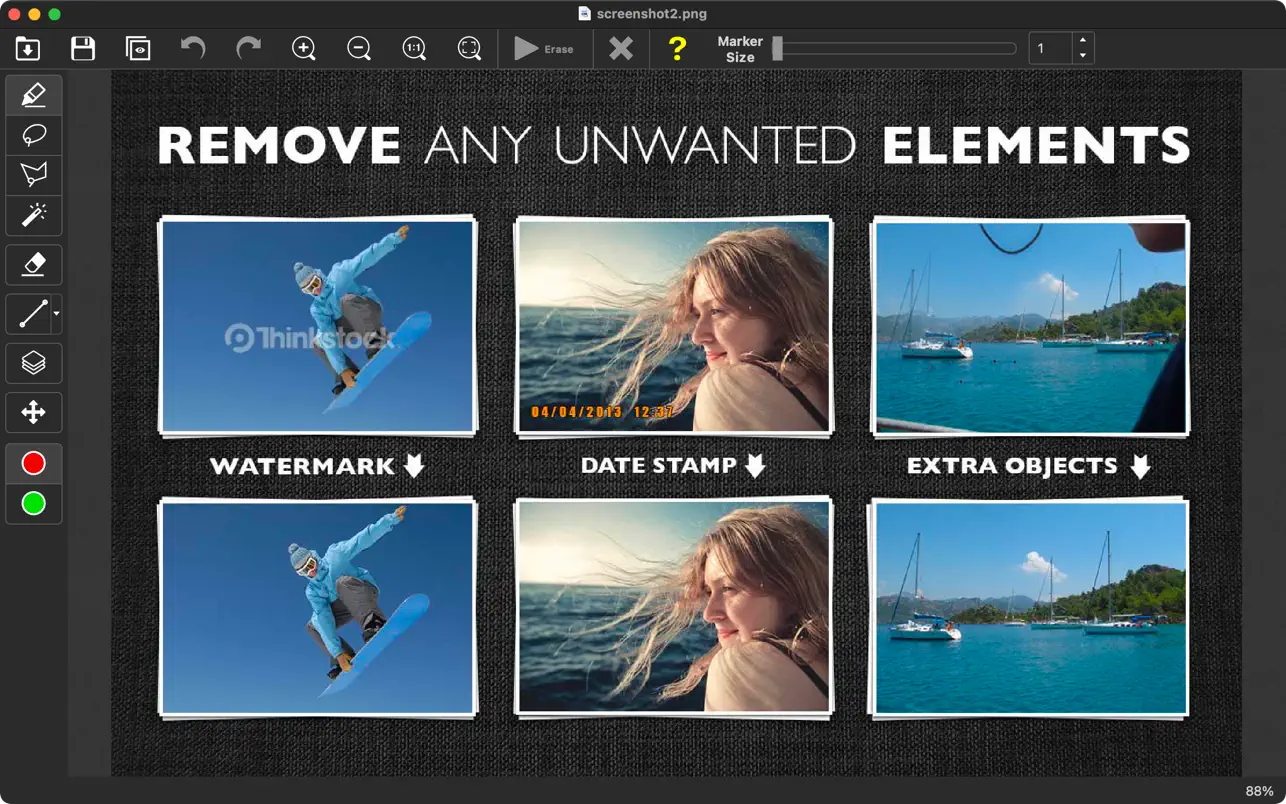Screen dimensions: 1286x804
Task: Select the Polygonal Lasso tool
Action: pyautogui.click(x=33, y=175)
